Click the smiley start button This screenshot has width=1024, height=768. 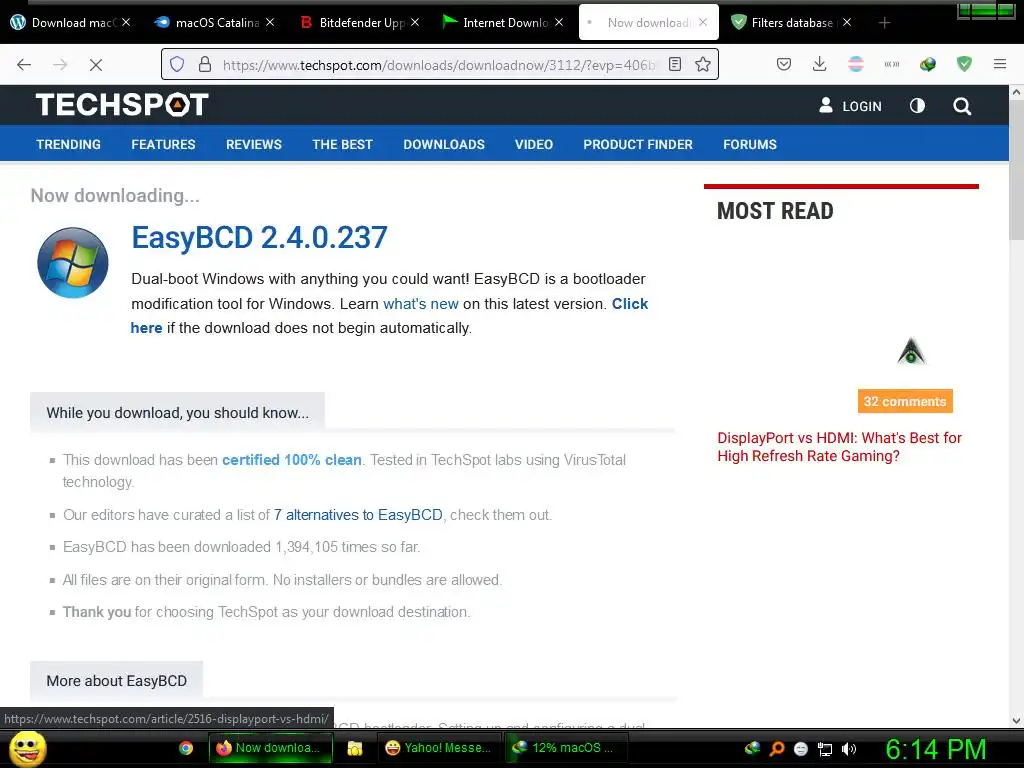(x=27, y=748)
